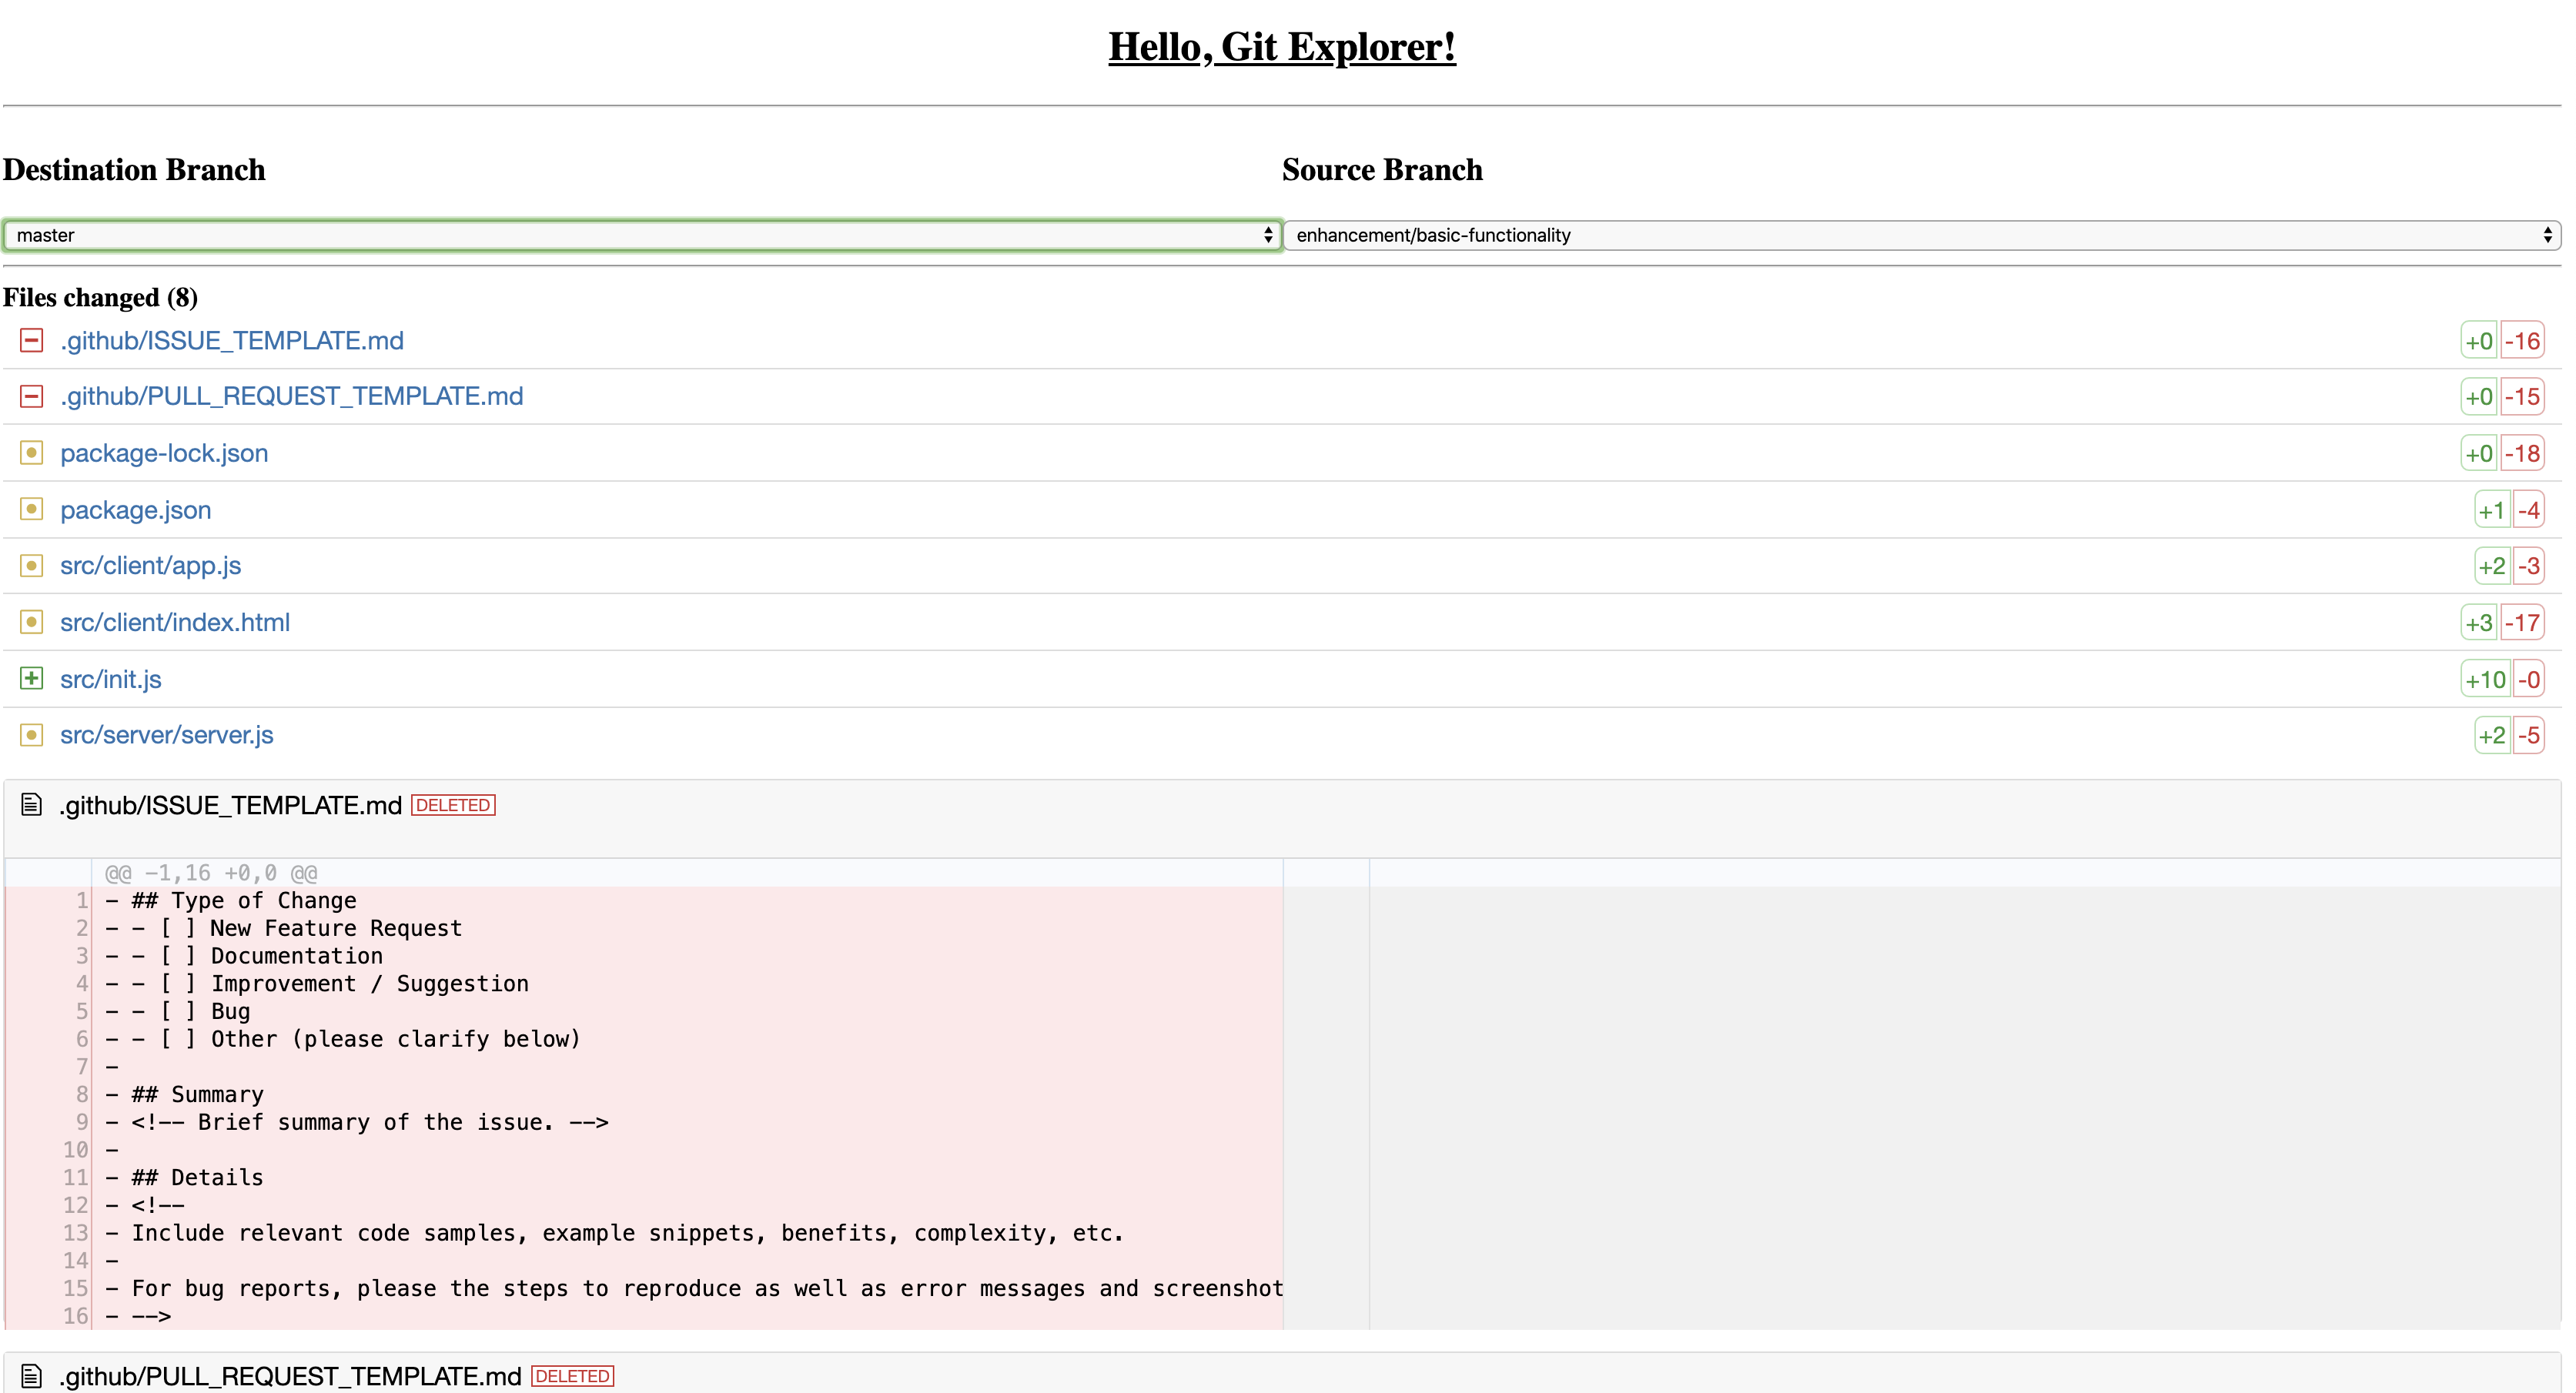Click the deleted icon beside .github/ISSUE_TEMPLATE.md
Viewport: 2576px width, 1393px height.
pyautogui.click(x=31, y=341)
